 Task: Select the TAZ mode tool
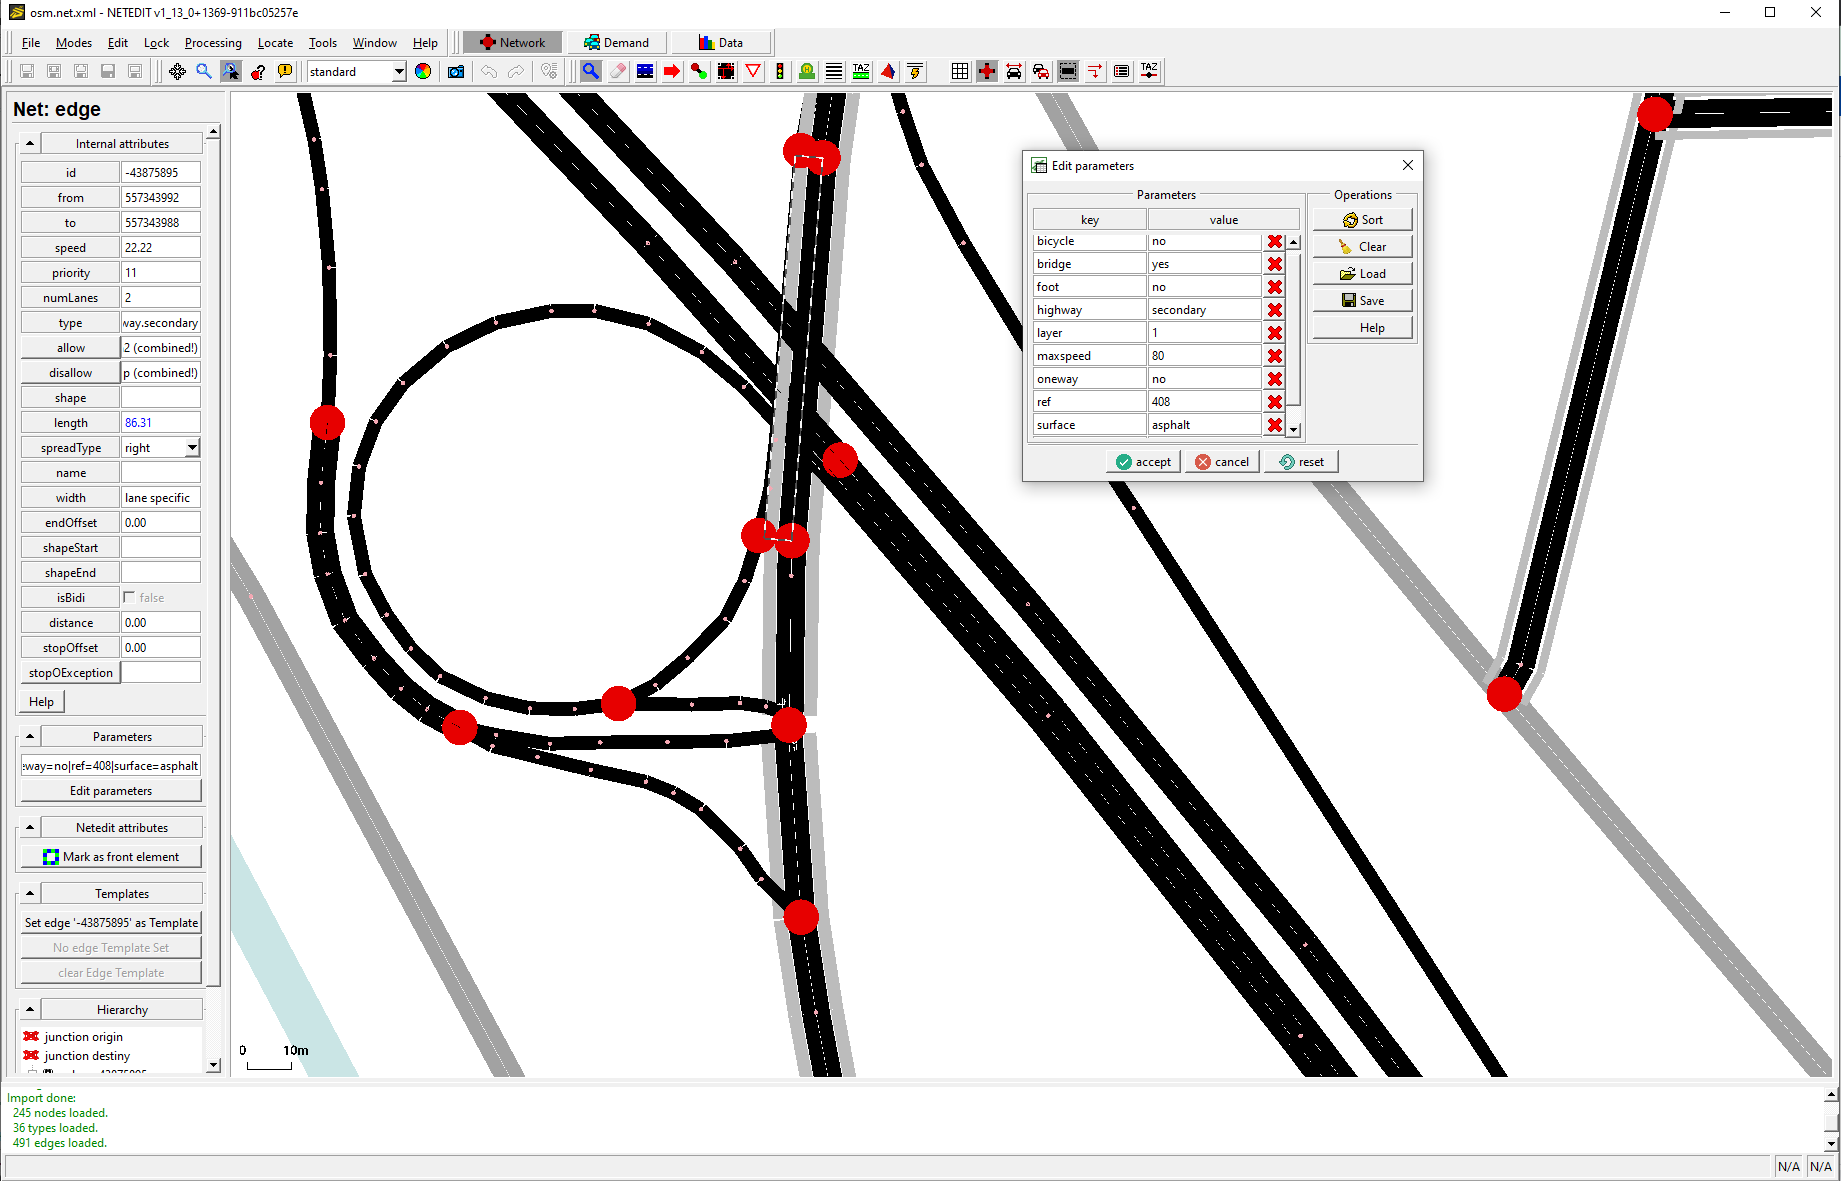(x=861, y=71)
